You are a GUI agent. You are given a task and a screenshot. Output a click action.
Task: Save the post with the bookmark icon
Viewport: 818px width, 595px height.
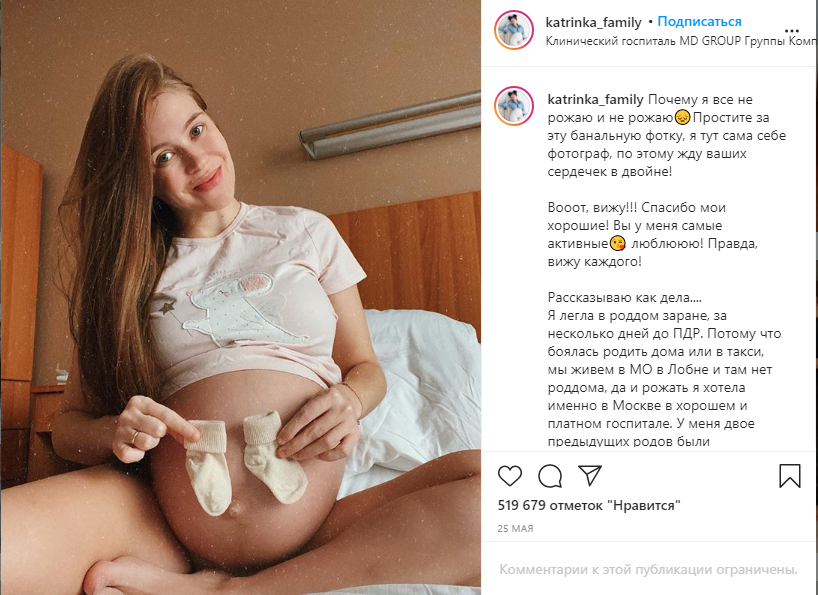point(789,476)
